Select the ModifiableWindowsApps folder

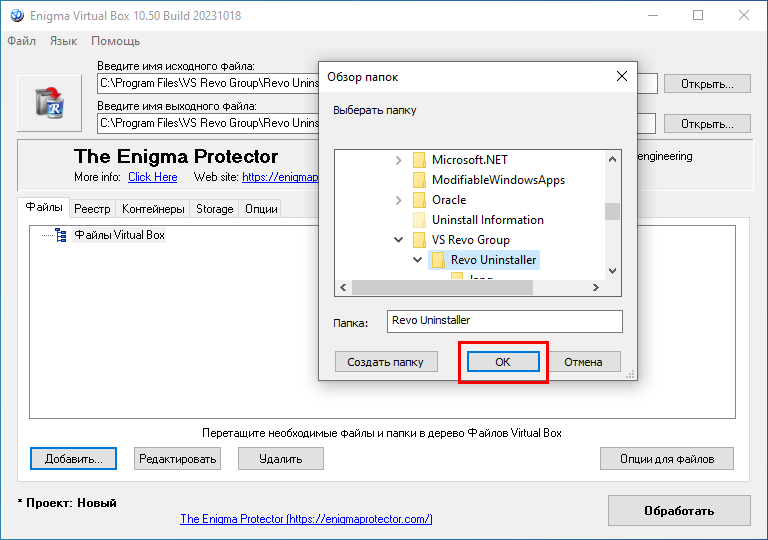(498, 180)
